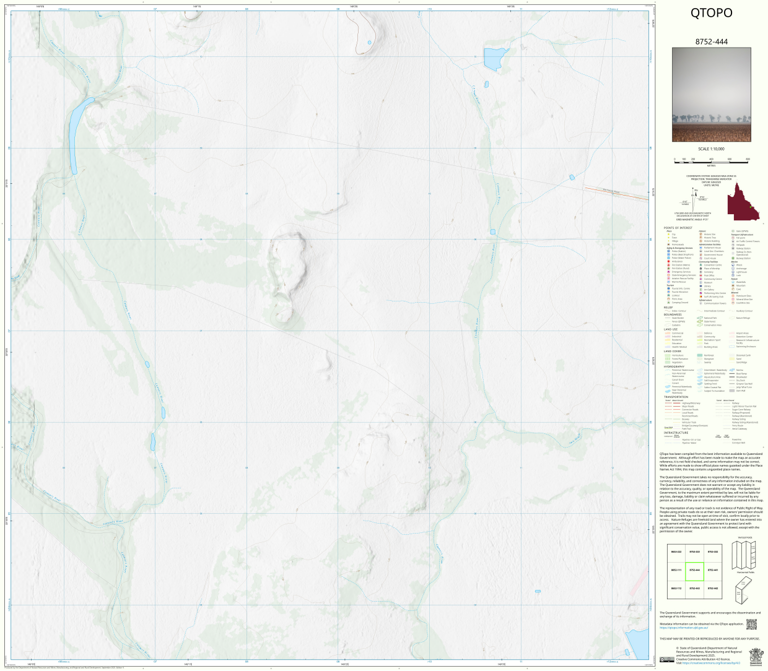Click the orange road segment near the map edge

click(x=616, y=193)
